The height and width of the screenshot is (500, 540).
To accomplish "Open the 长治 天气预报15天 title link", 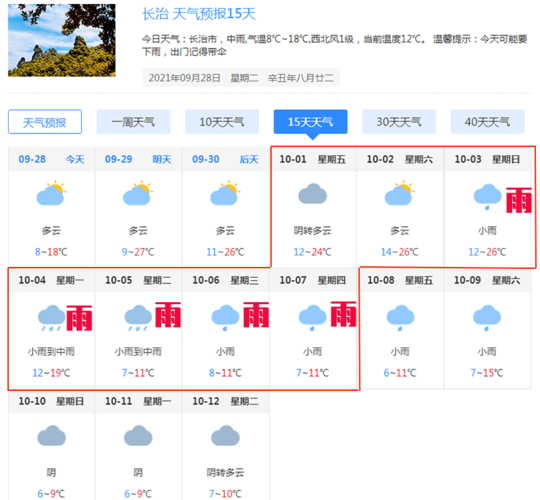I will coord(199,14).
